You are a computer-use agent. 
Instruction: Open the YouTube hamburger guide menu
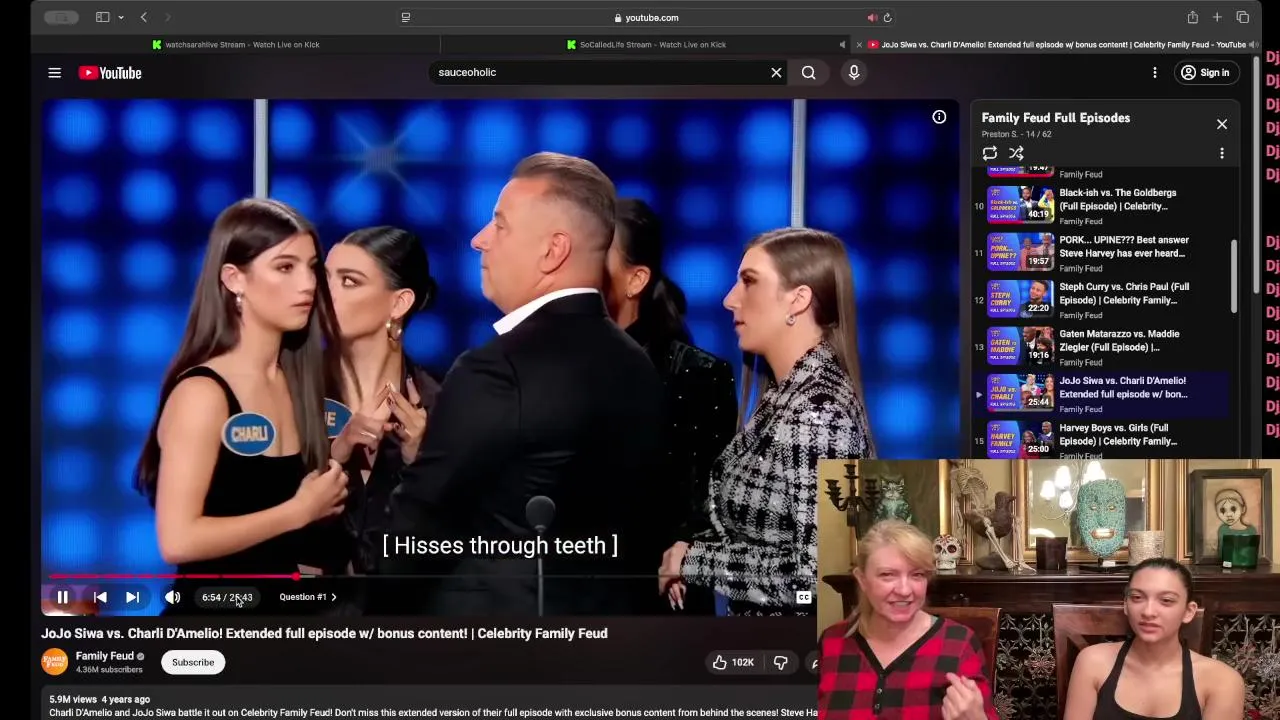coord(55,73)
